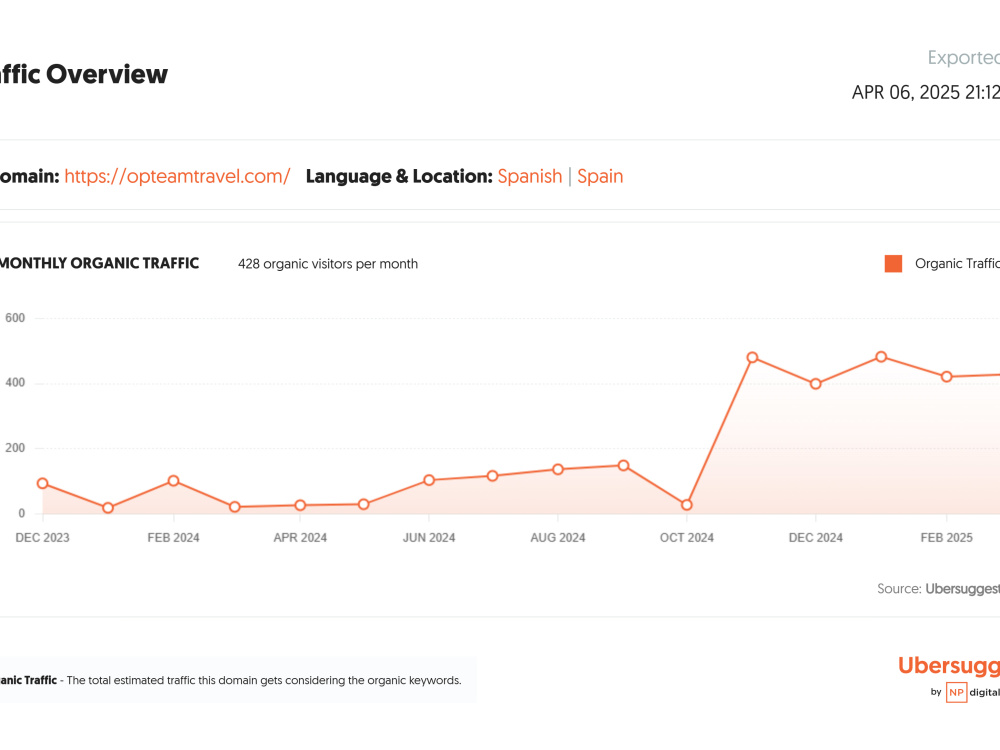Click the APR 06, 2025 export date

click(x=925, y=92)
